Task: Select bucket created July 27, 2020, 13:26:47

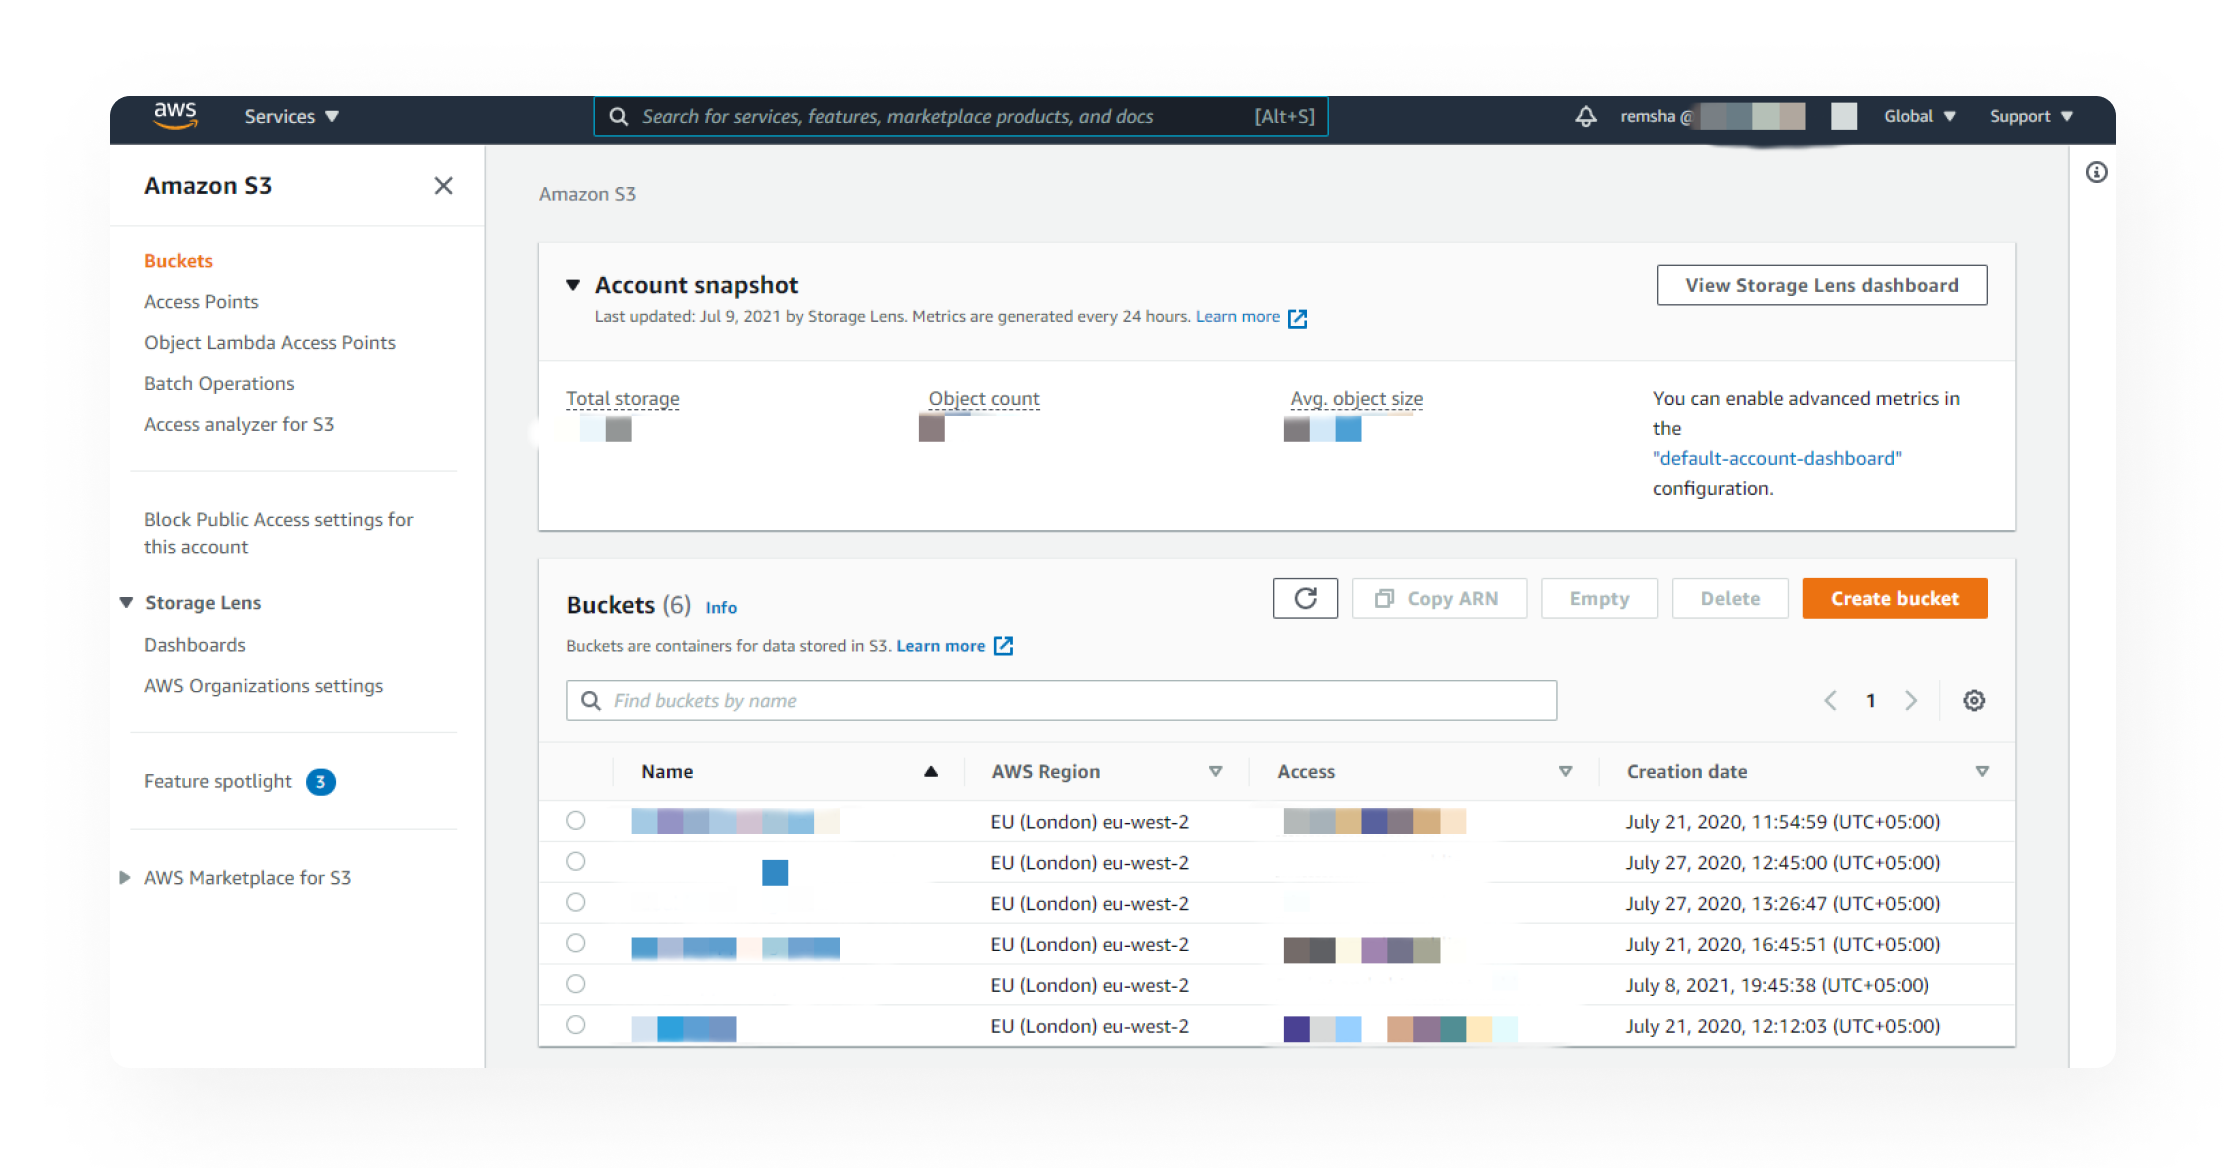Action: click(x=576, y=903)
